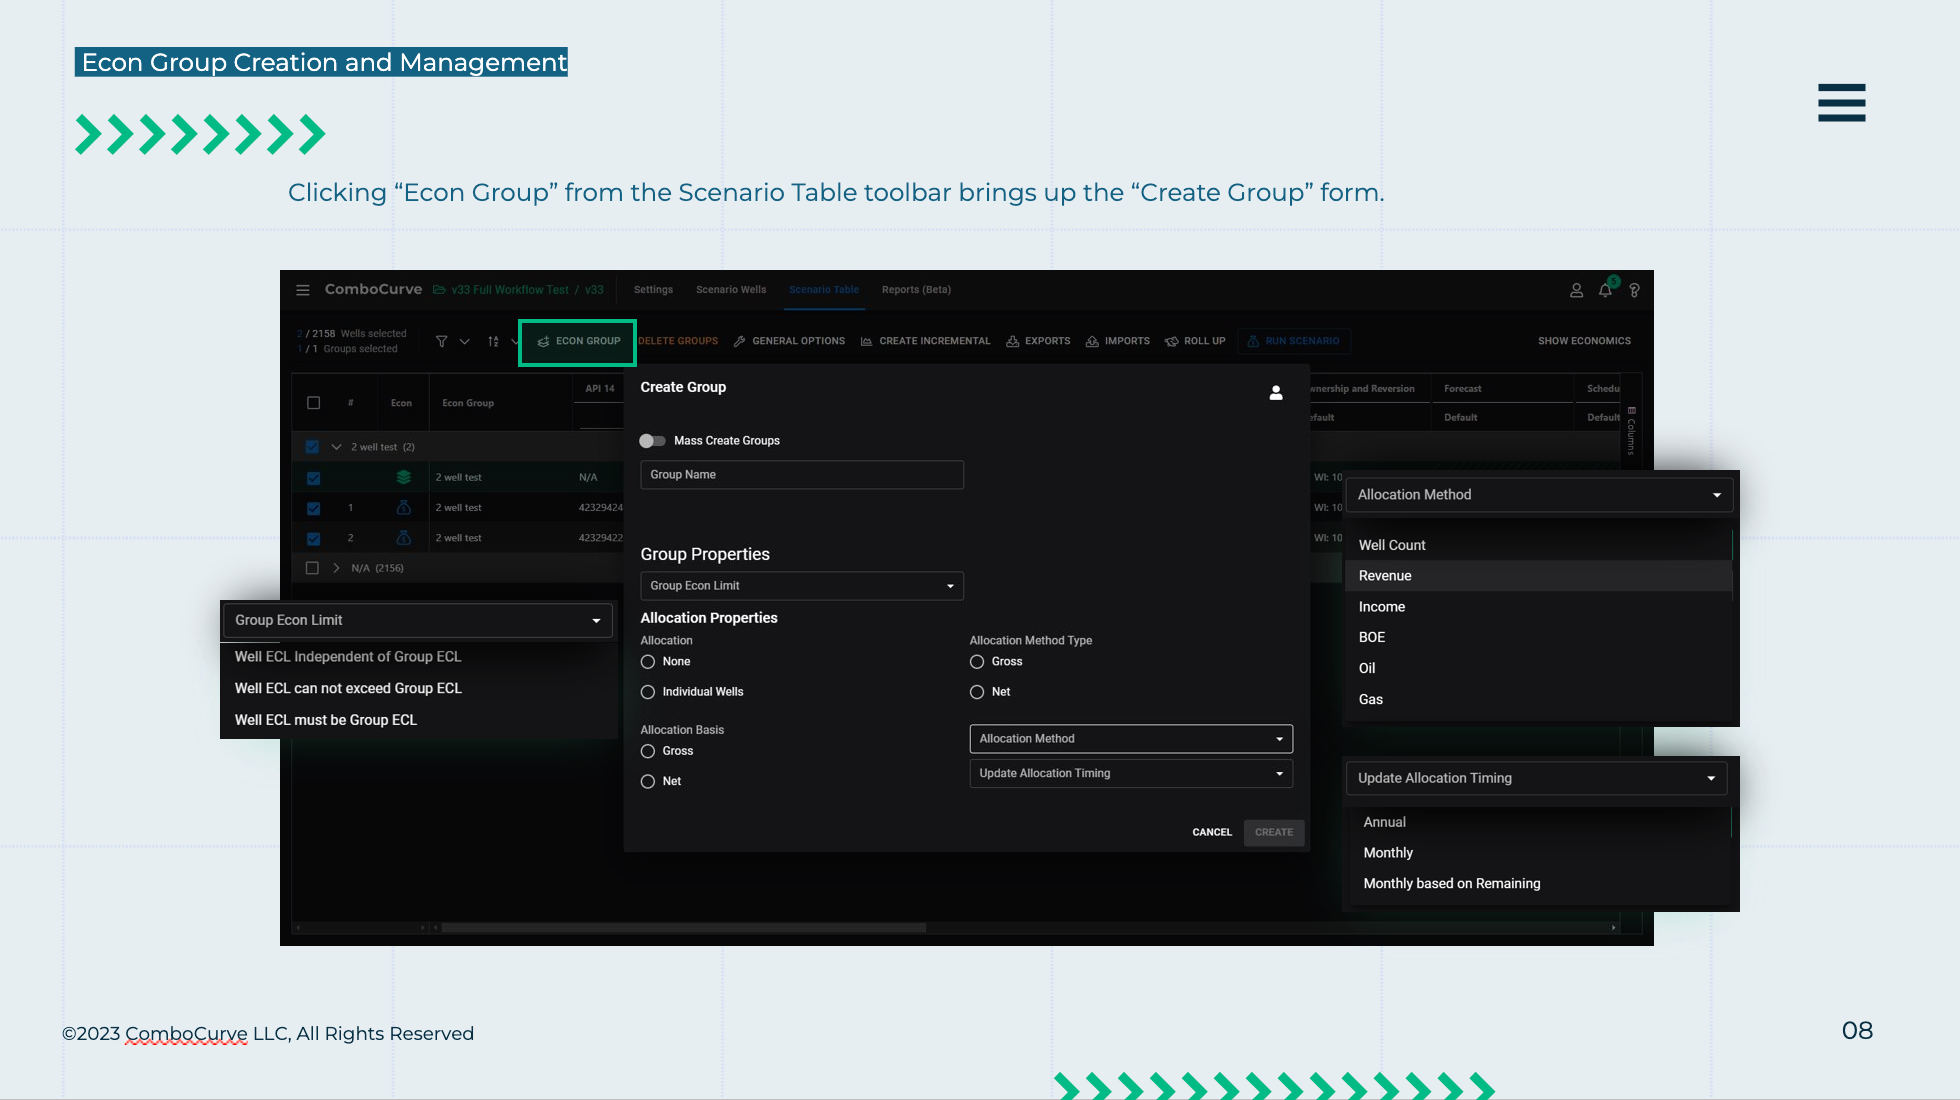Viewport: 1960px width, 1100px height.
Task: Click the filter funnel icon
Action: (x=441, y=341)
